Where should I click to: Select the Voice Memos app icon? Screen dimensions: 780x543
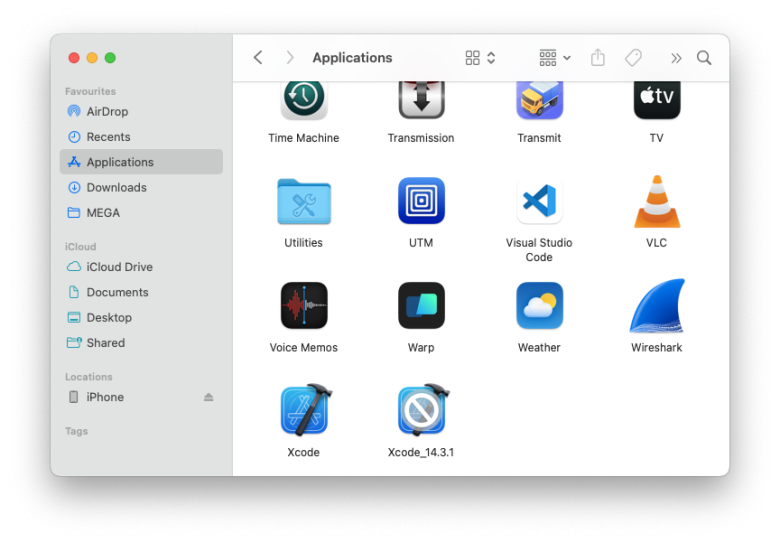304,306
